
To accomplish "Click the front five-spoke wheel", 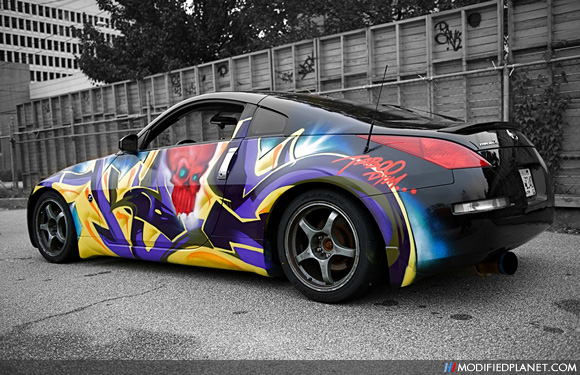I will [x=54, y=227].
